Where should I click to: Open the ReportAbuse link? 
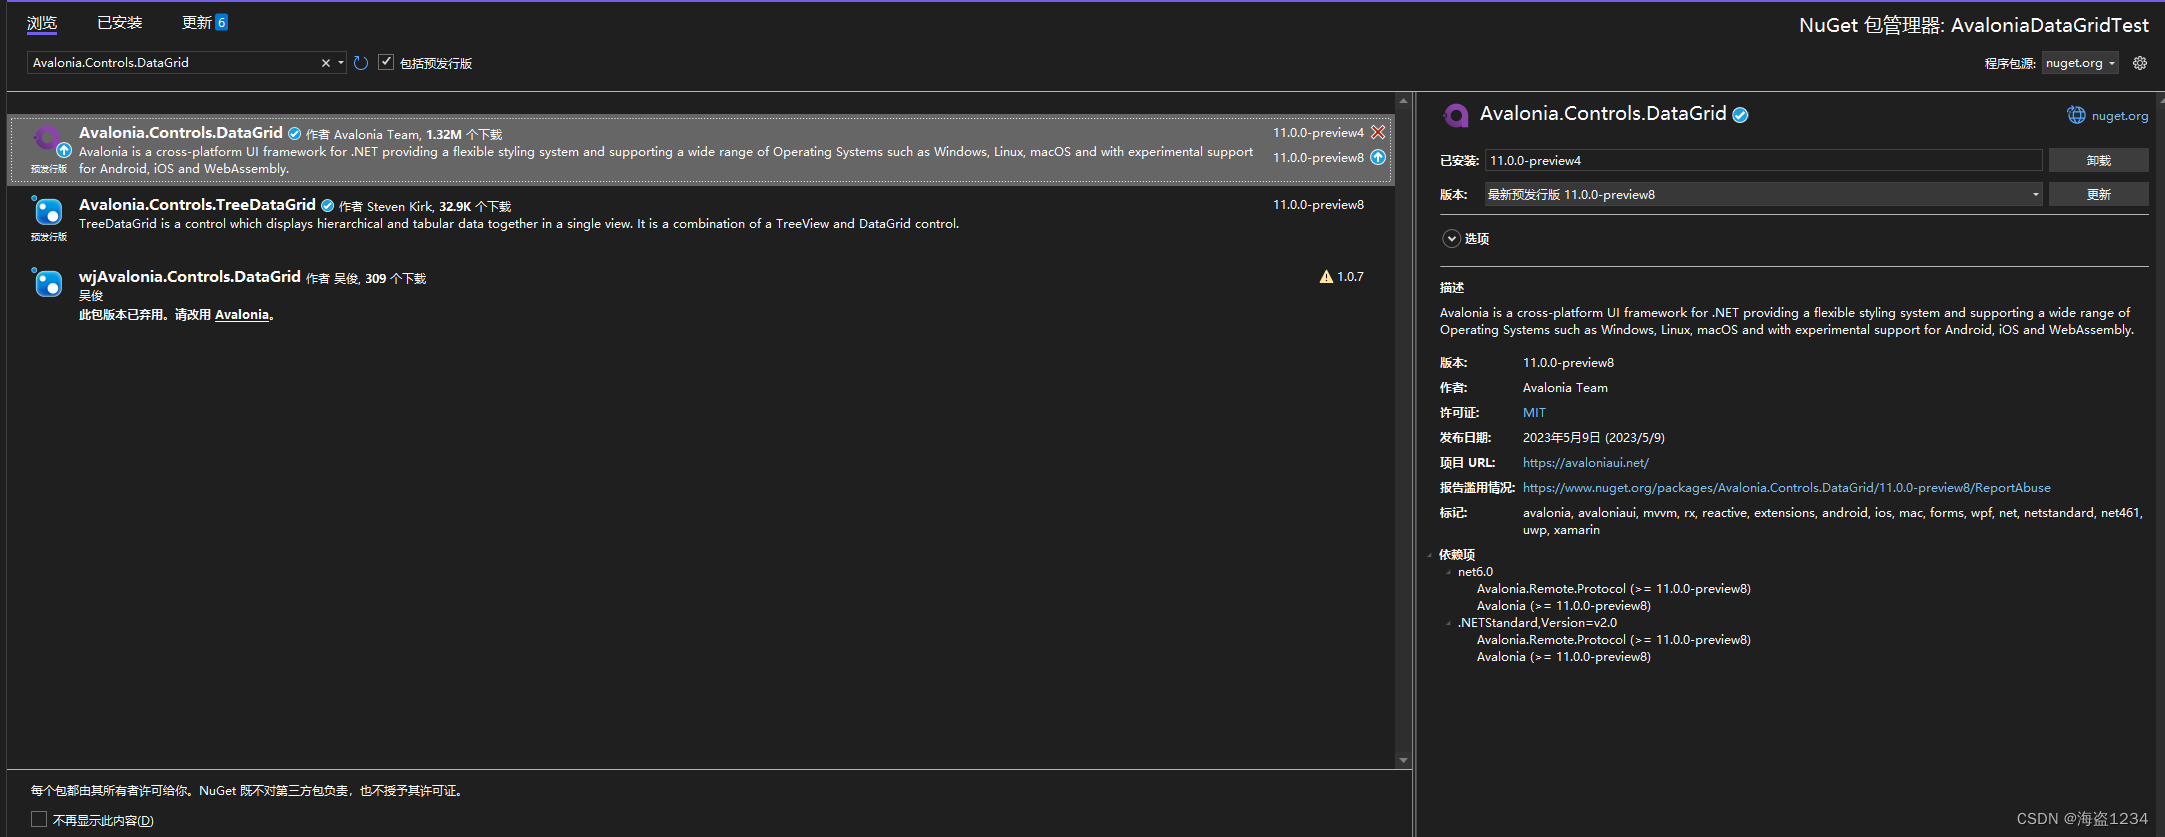pos(1786,488)
